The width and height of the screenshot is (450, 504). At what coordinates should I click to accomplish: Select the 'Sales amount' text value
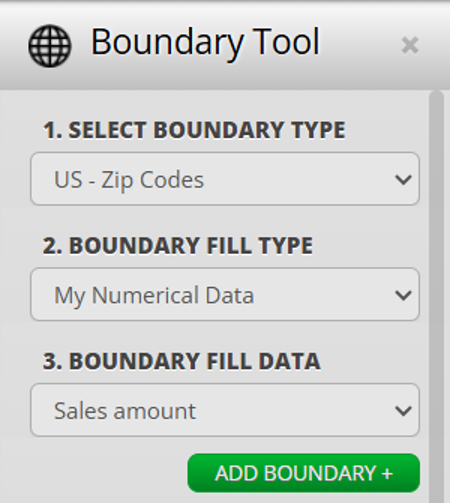pyautogui.click(x=125, y=411)
